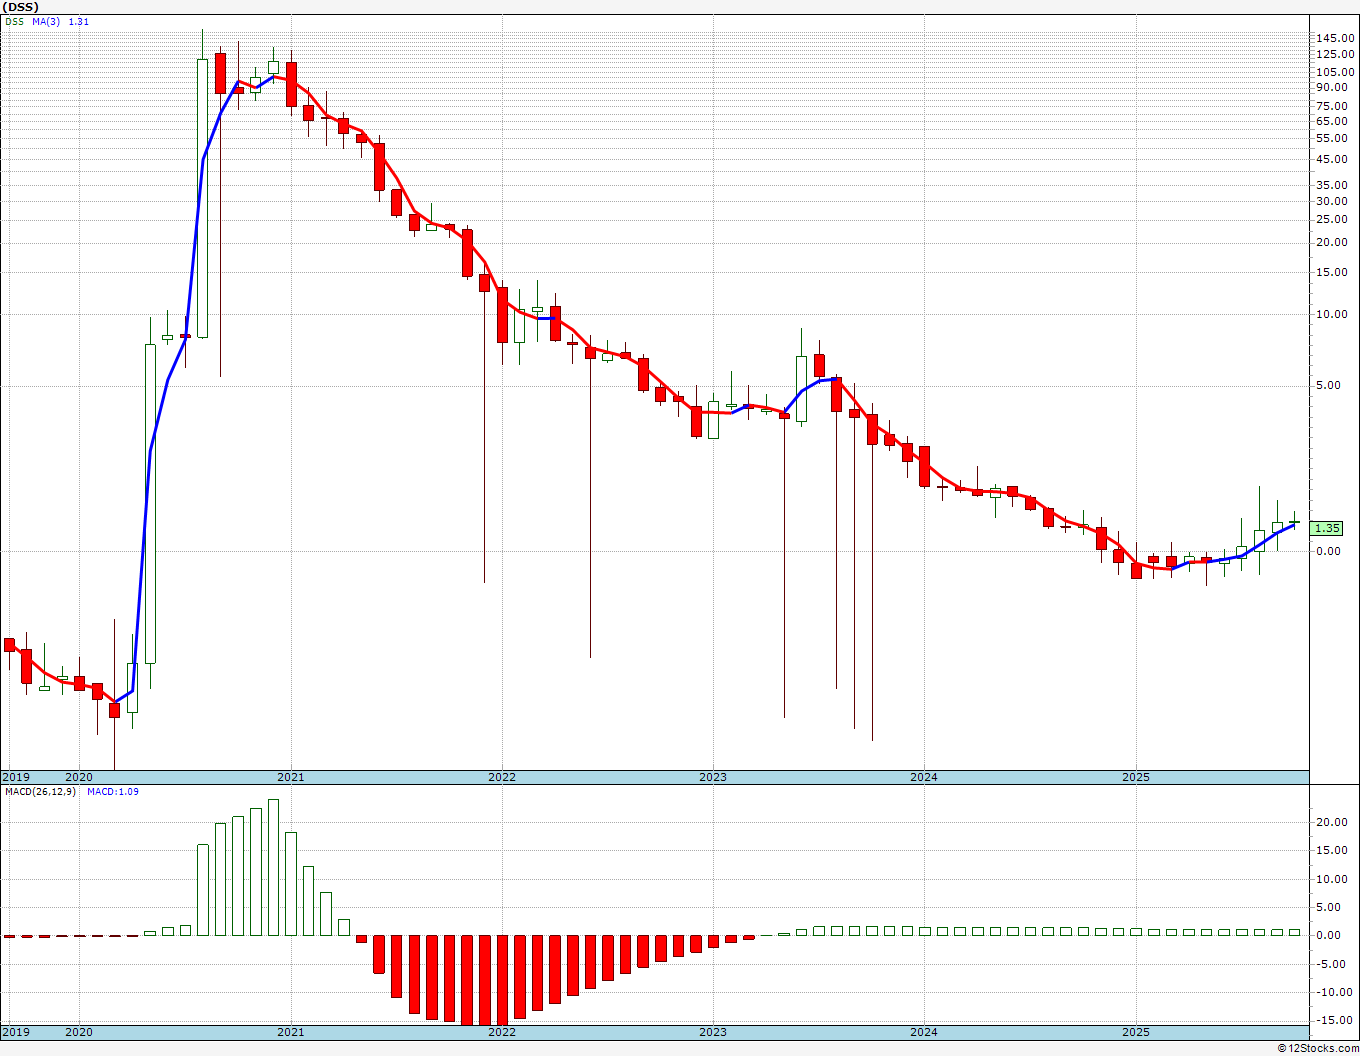
Task: Click -15.00 on the MACD axis
Action: click(1335, 1021)
